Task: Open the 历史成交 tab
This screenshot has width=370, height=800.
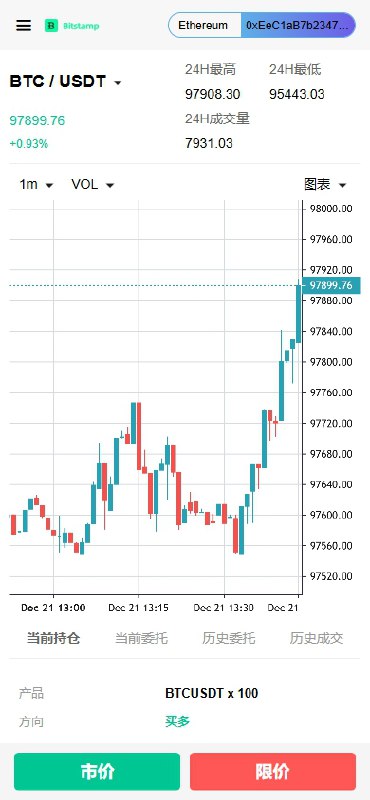Action: tap(316, 638)
